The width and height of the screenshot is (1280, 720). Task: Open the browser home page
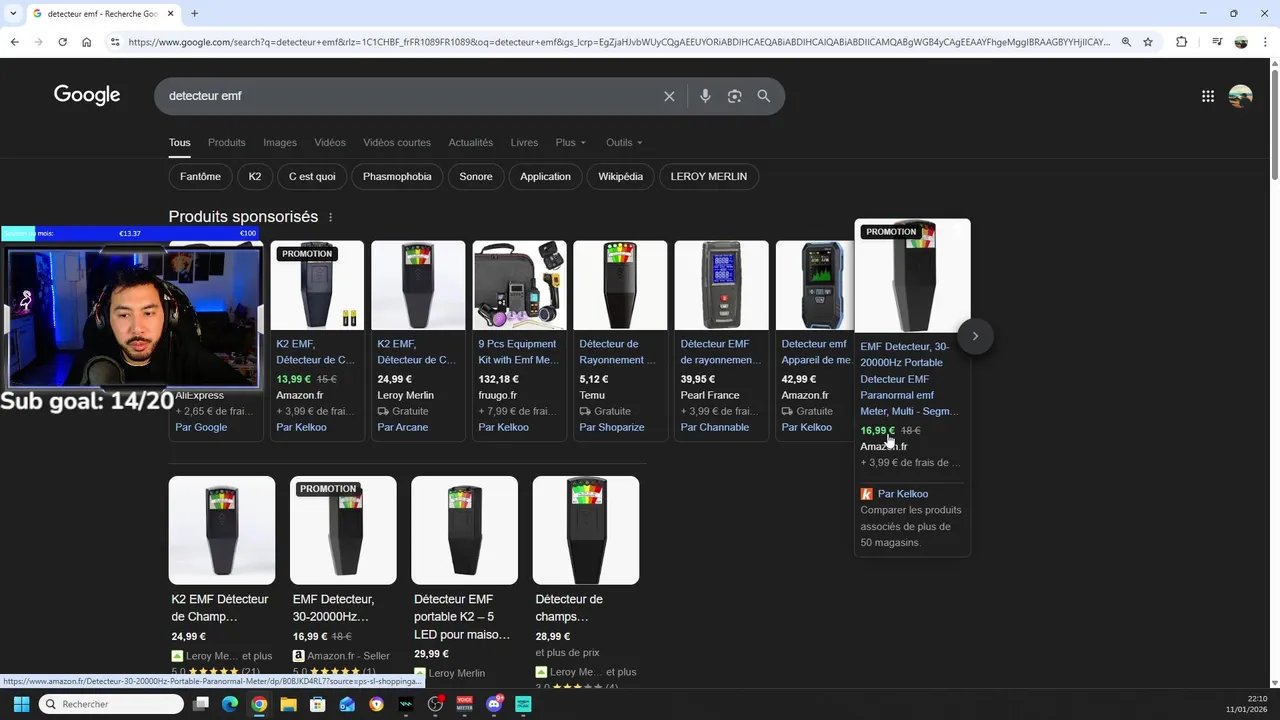[x=86, y=42]
